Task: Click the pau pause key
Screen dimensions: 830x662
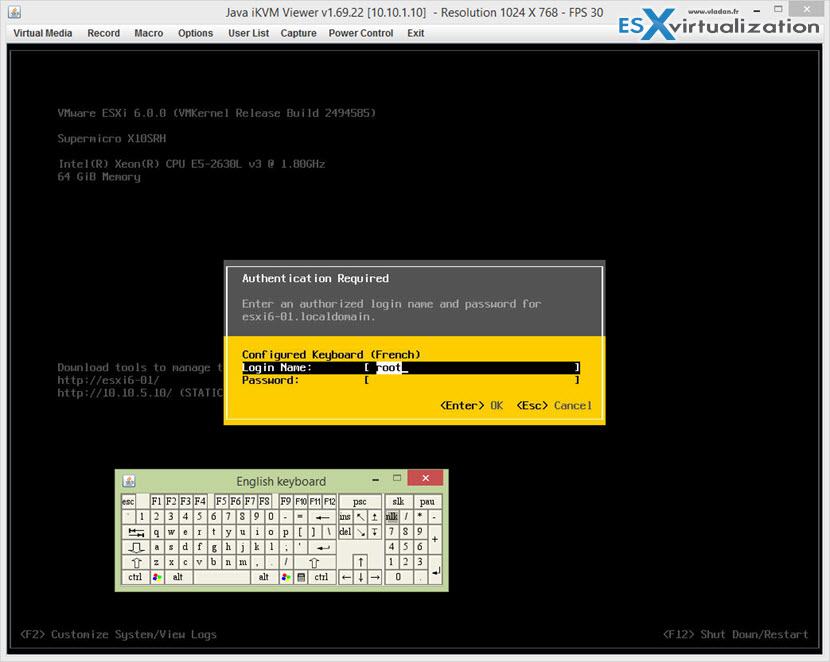Action: click(x=428, y=502)
